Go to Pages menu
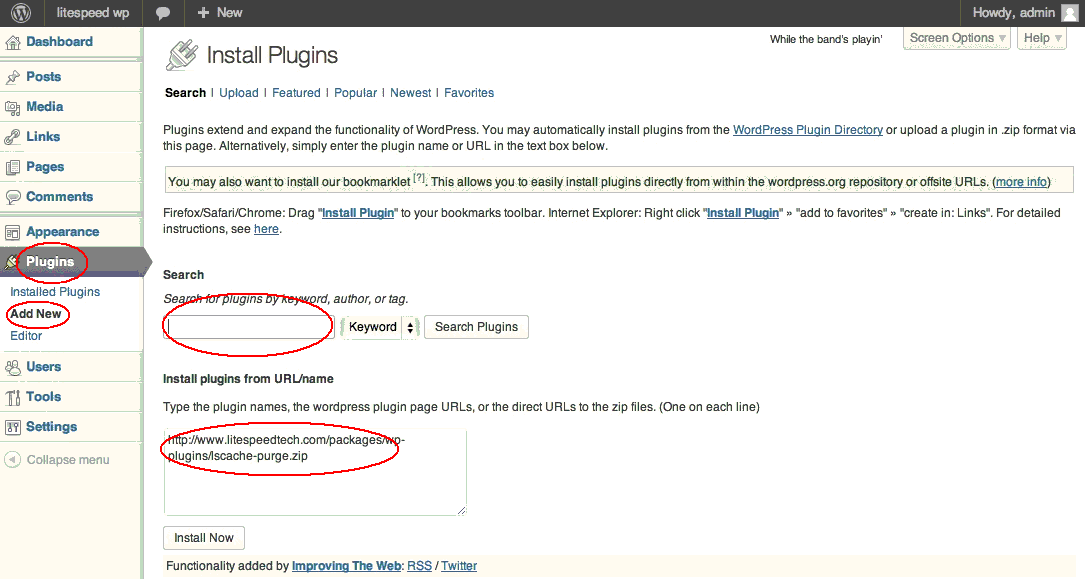This screenshot has height=579, width=1085. (x=45, y=167)
